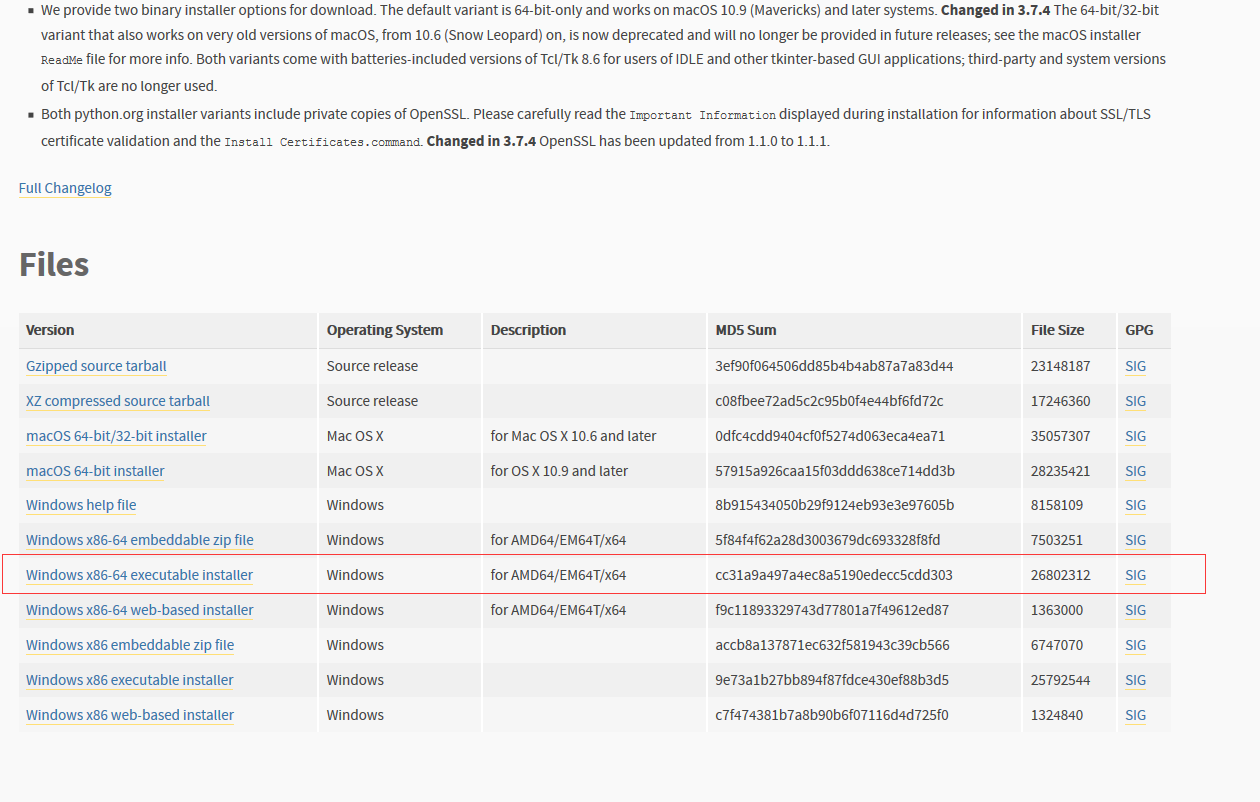Screen dimensions: 1260x802
Task: Open the SIG for the XZ source tarball
Action: click(1135, 401)
